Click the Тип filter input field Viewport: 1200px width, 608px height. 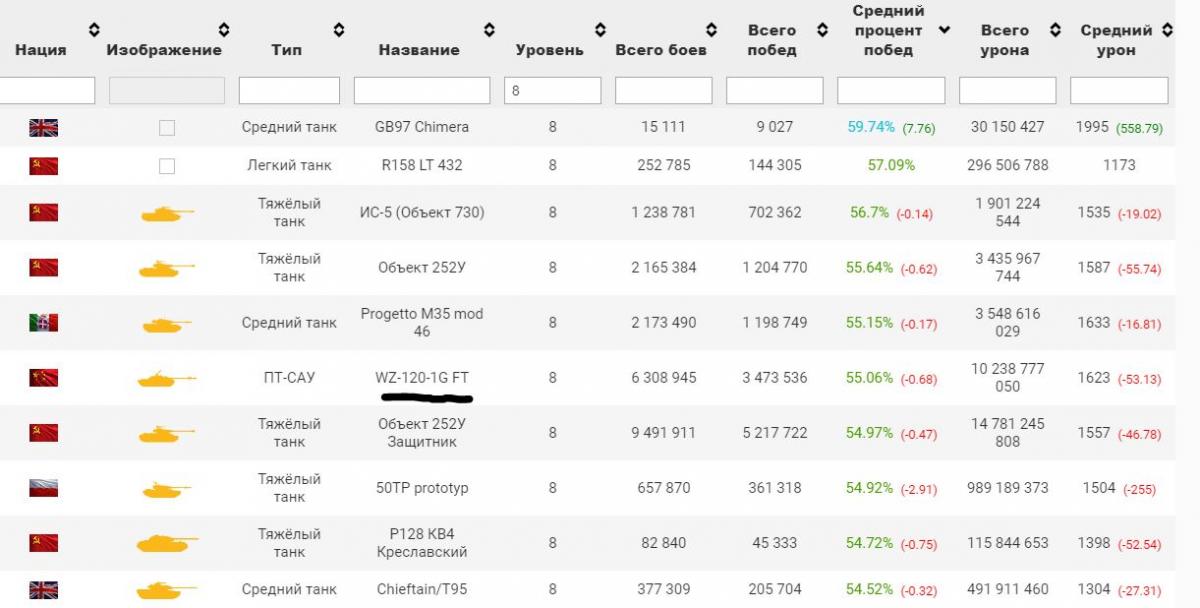pos(289,91)
